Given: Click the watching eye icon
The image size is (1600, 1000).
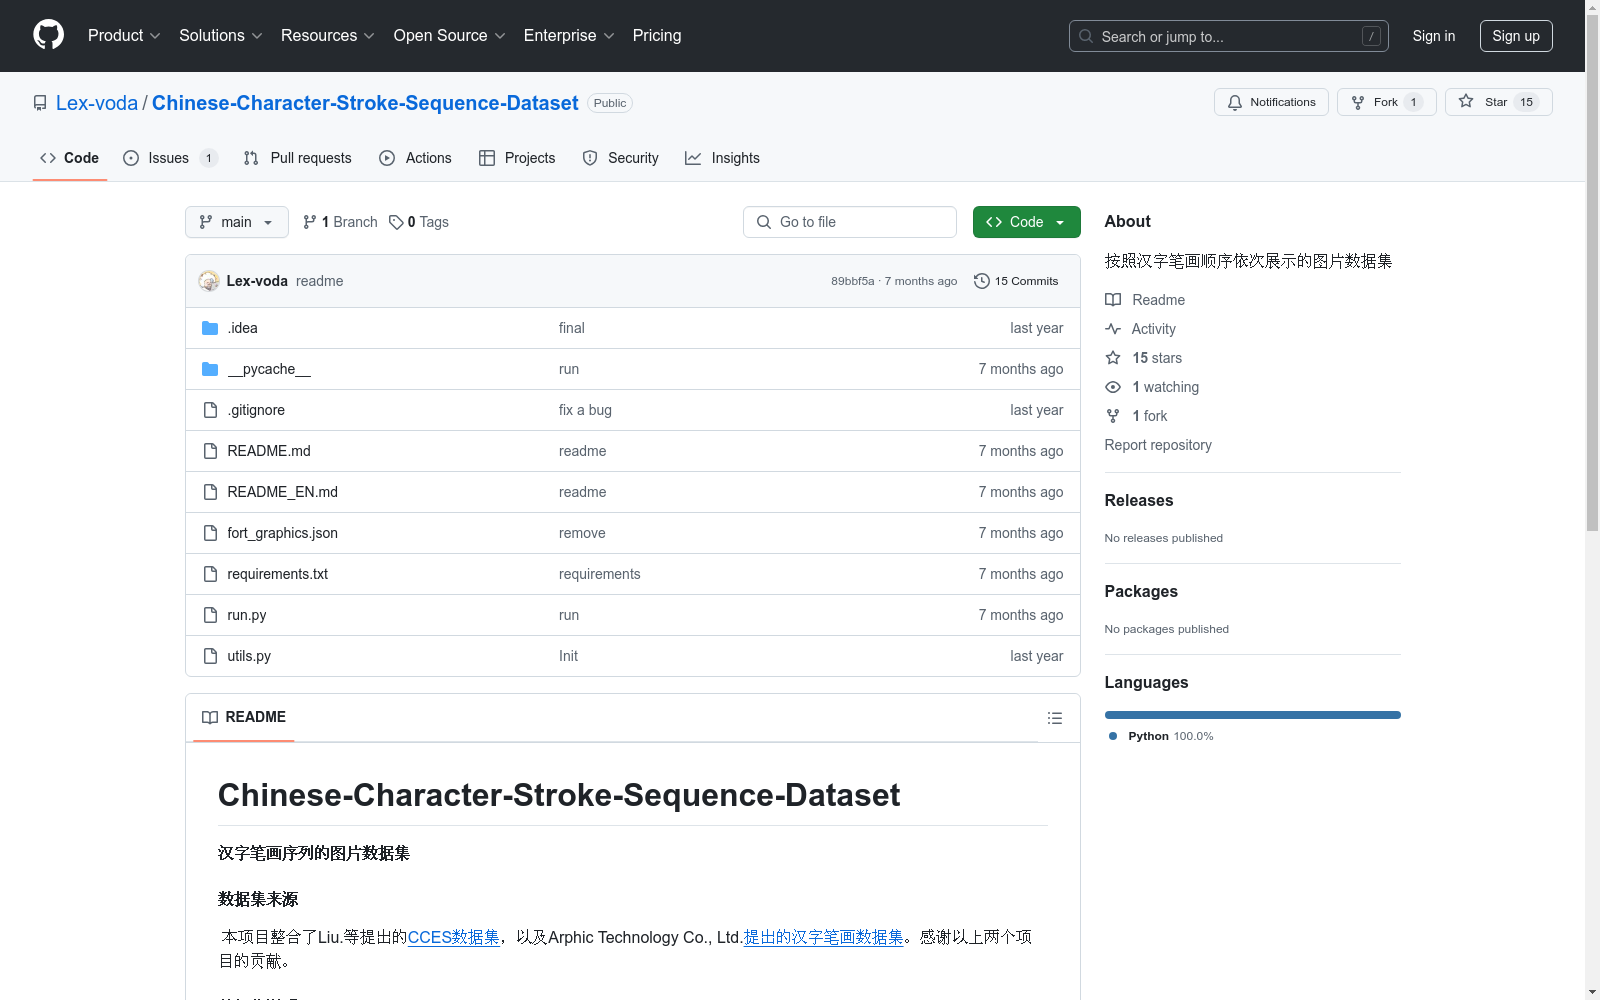Looking at the screenshot, I should 1113,387.
